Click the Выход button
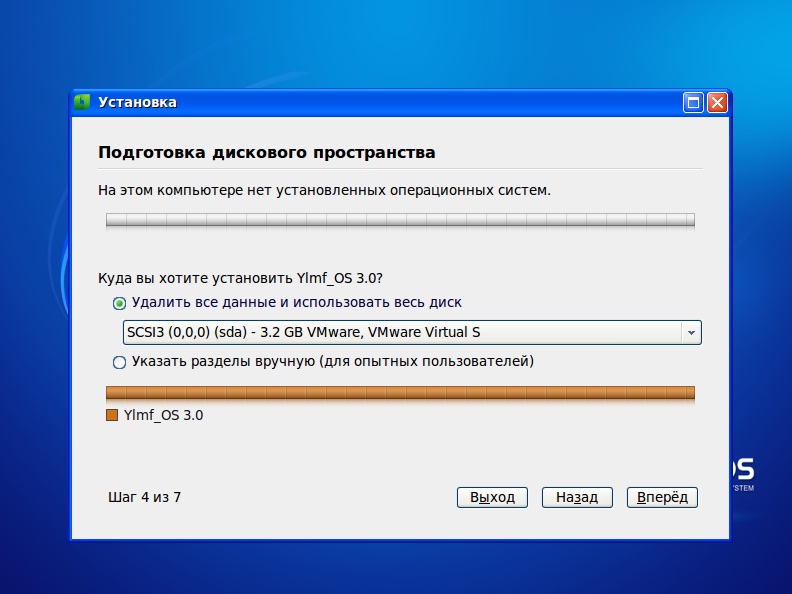 point(492,498)
